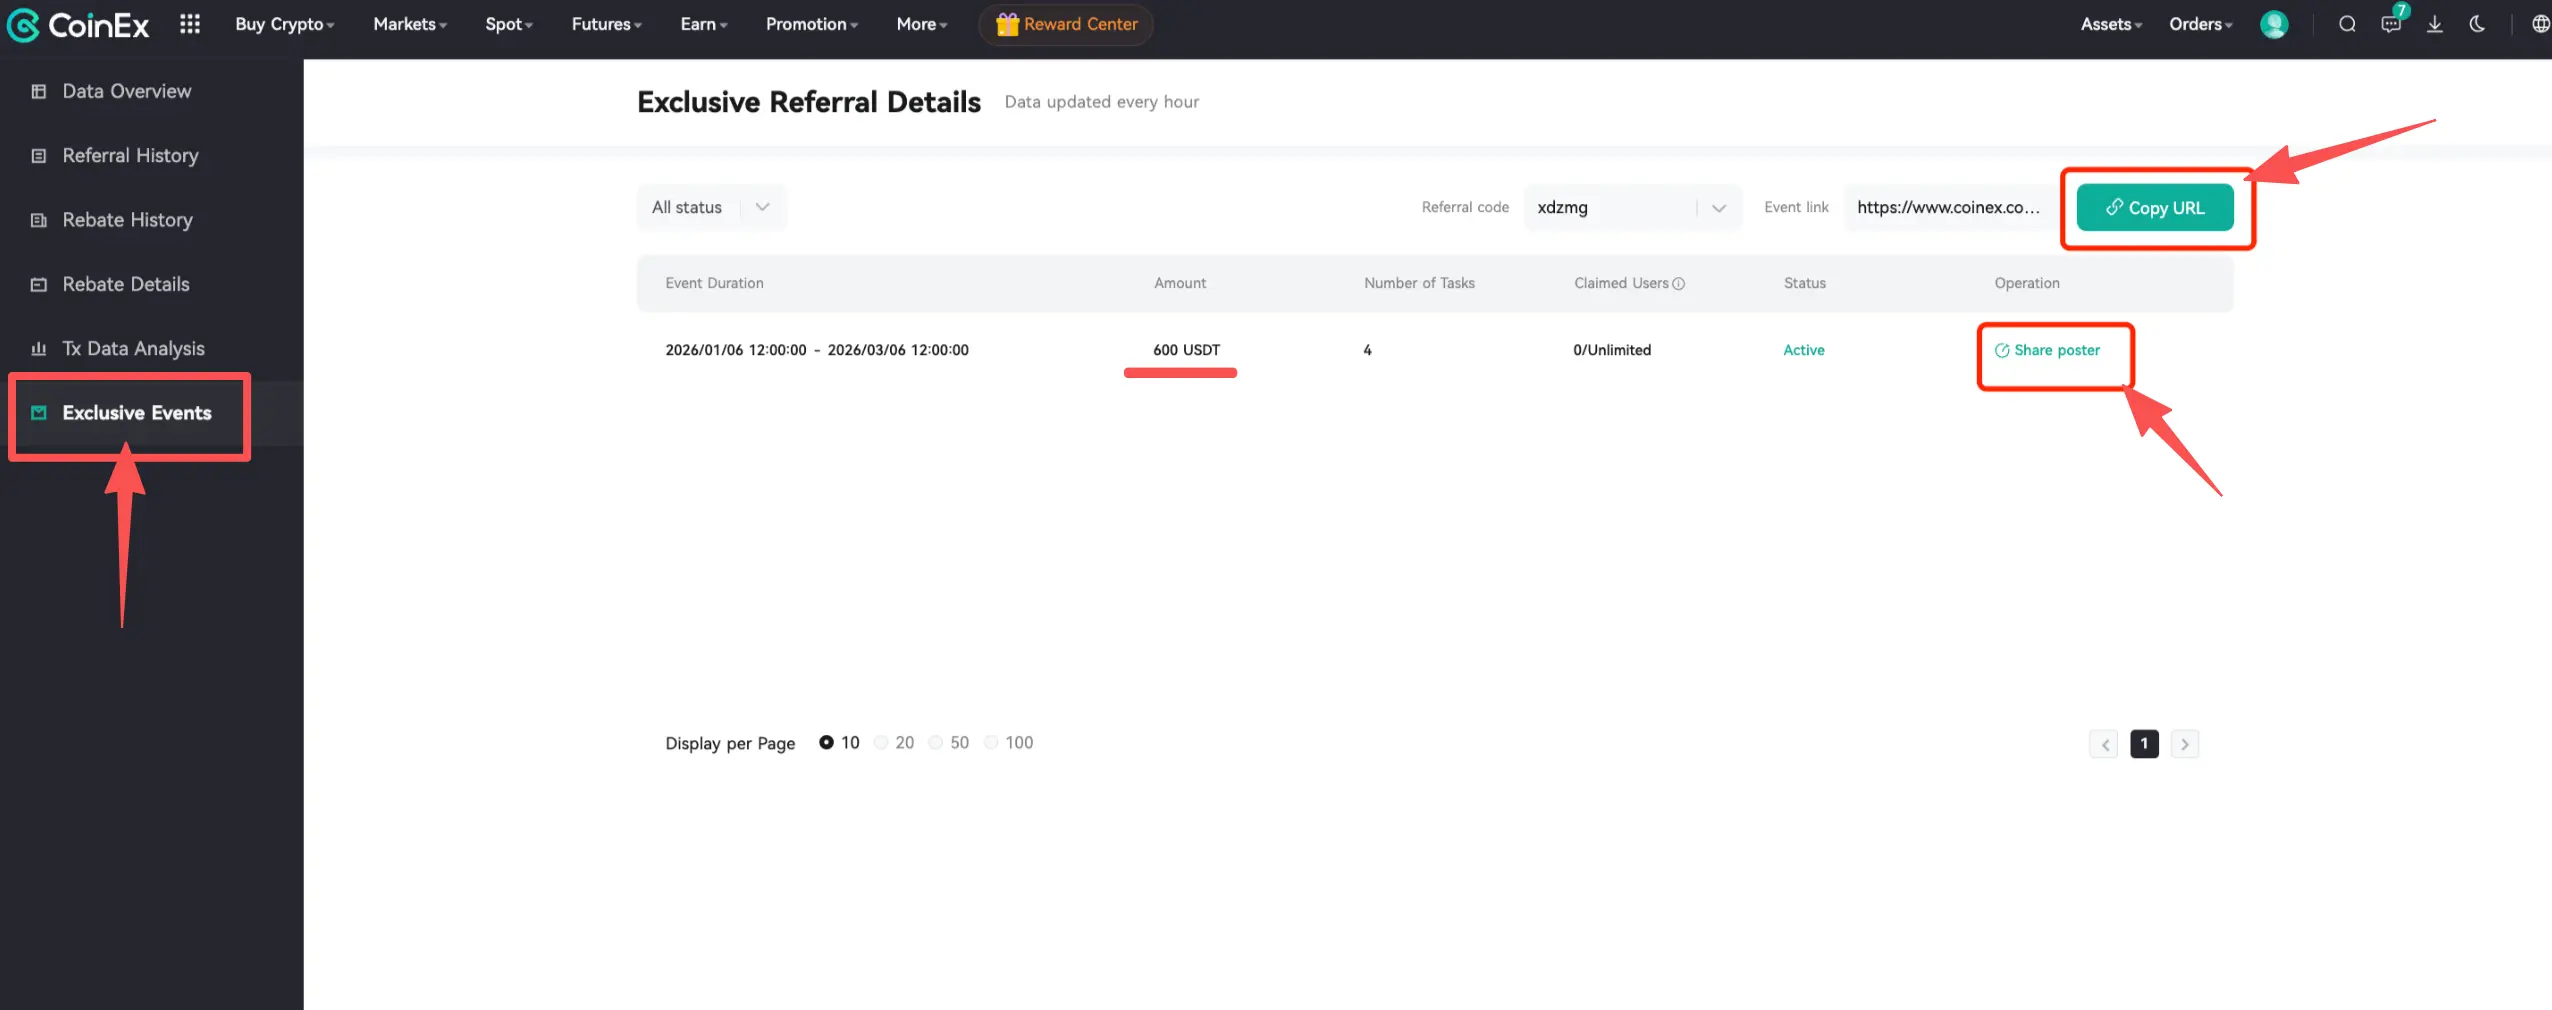Open the apps grid icon beside CoinEx logo
2552x1010 pixels.
pos(190,24)
